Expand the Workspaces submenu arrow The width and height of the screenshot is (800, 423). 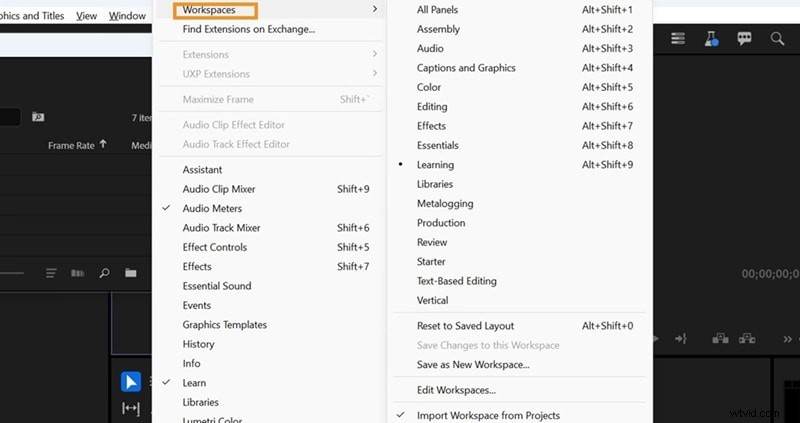pyautogui.click(x=375, y=9)
